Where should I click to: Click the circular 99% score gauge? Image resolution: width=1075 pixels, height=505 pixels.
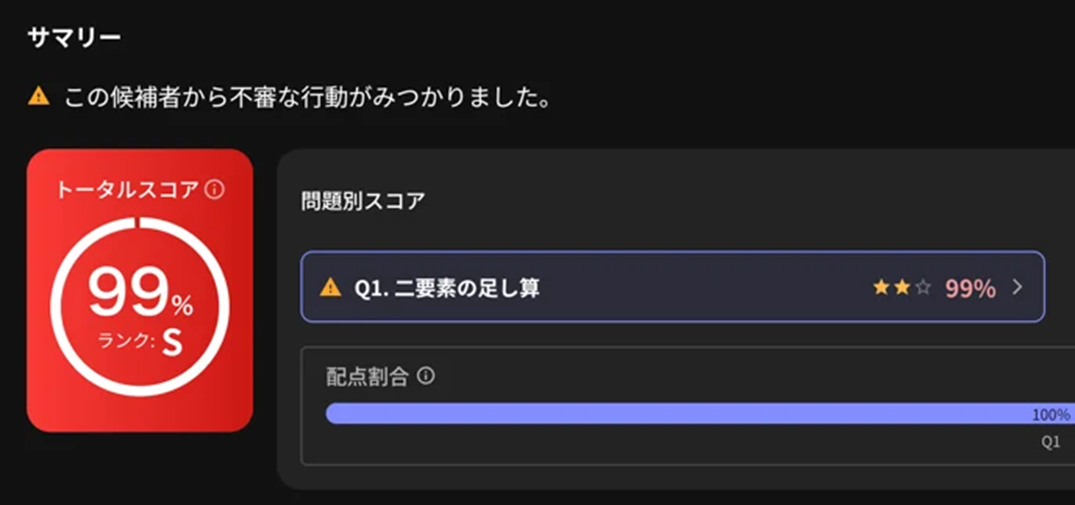pos(140,307)
